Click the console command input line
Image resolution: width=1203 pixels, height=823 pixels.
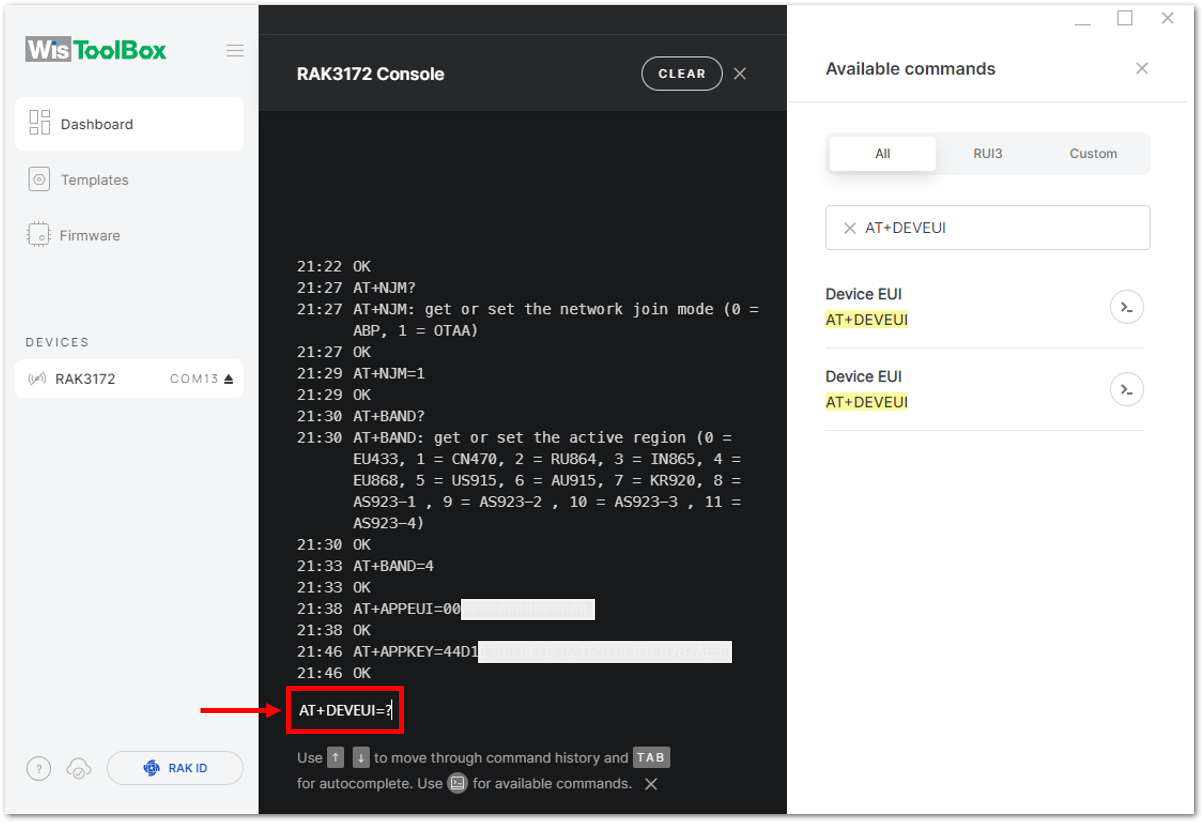click(x=346, y=711)
